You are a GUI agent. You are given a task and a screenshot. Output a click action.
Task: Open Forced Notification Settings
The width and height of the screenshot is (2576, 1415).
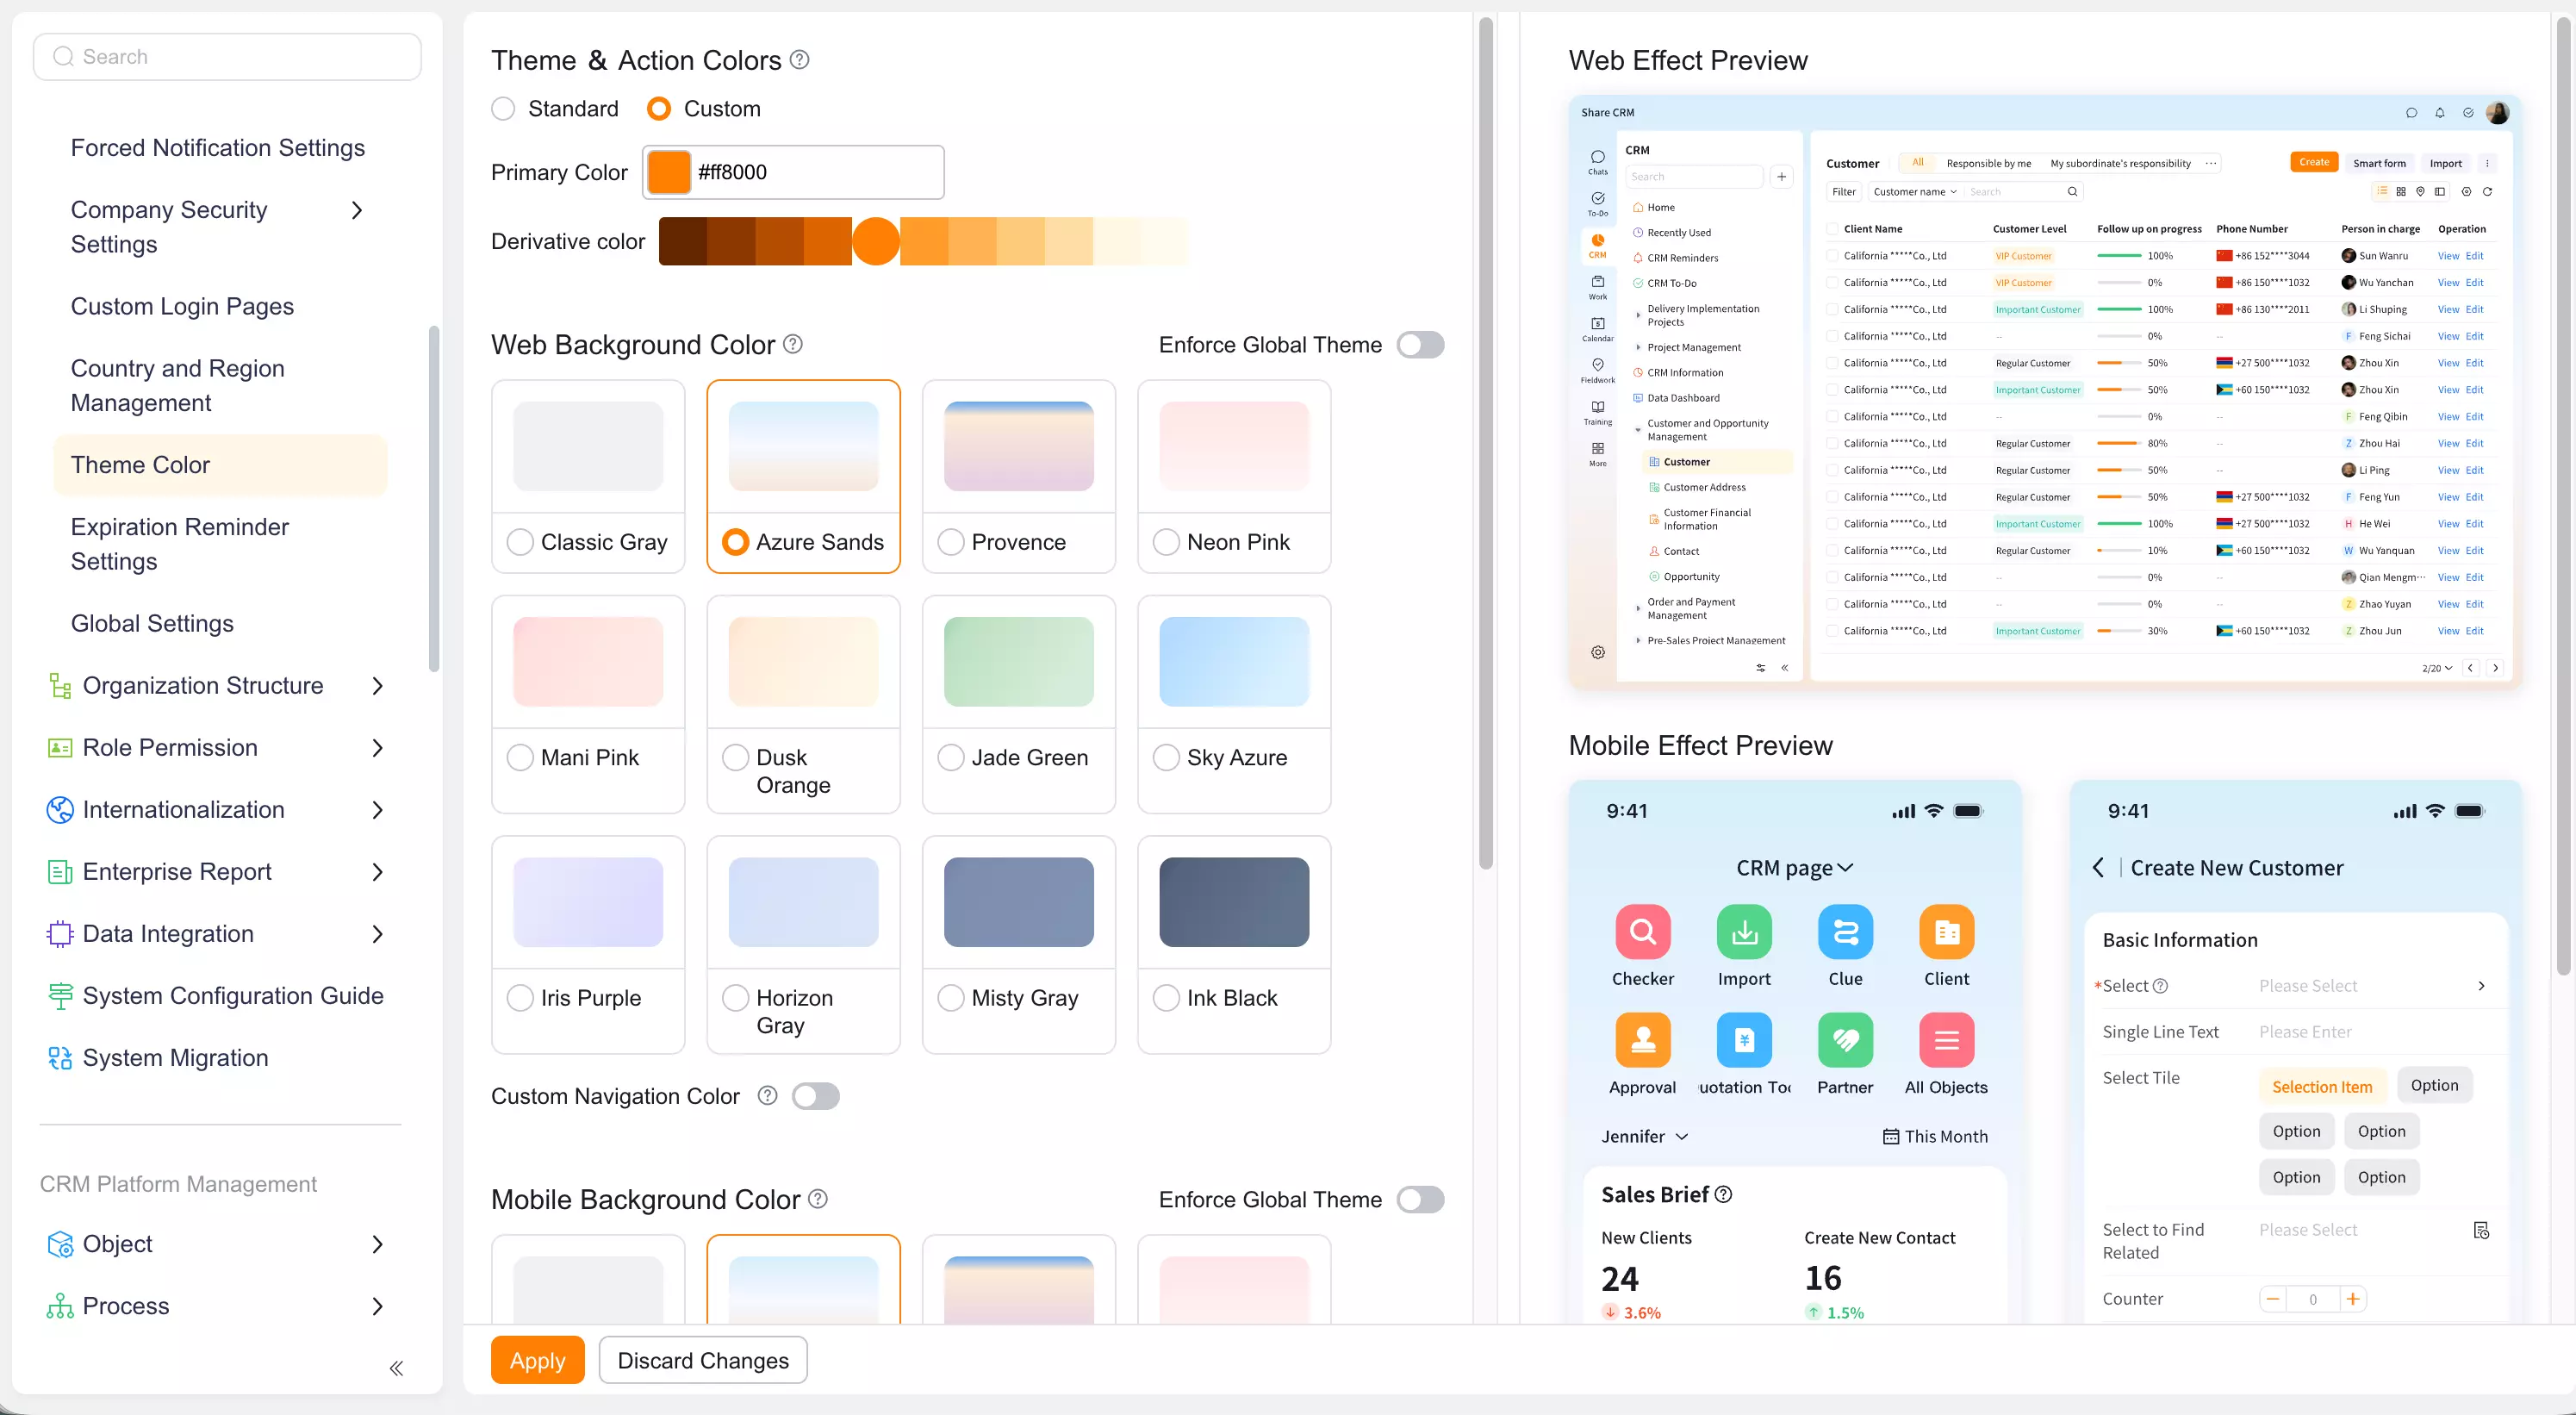coord(218,147)
